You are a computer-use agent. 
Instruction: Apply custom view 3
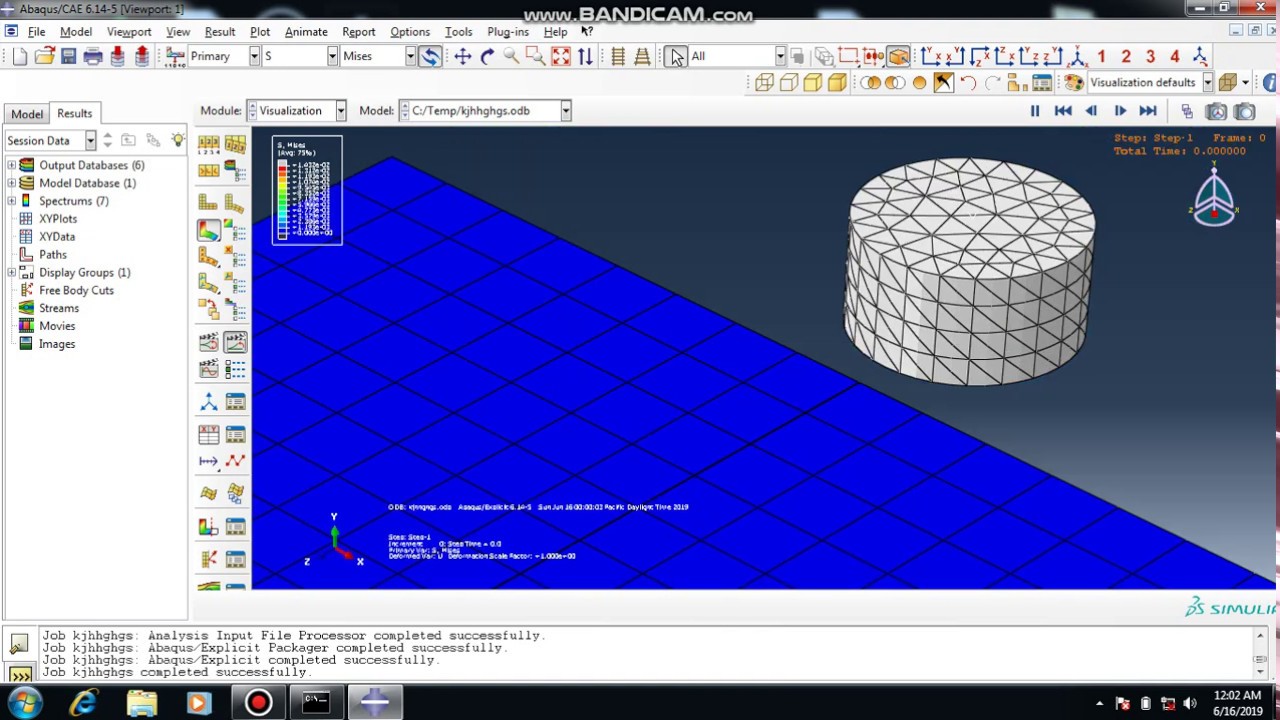[x=1151, y=57]
